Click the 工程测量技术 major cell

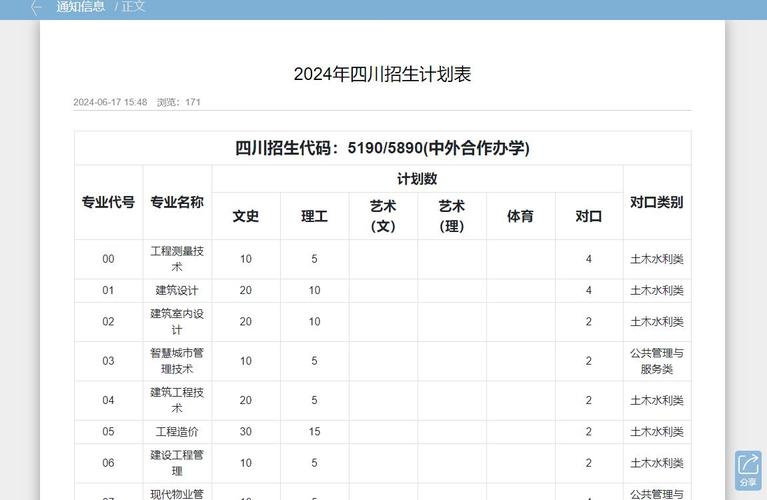coord(177,259)
